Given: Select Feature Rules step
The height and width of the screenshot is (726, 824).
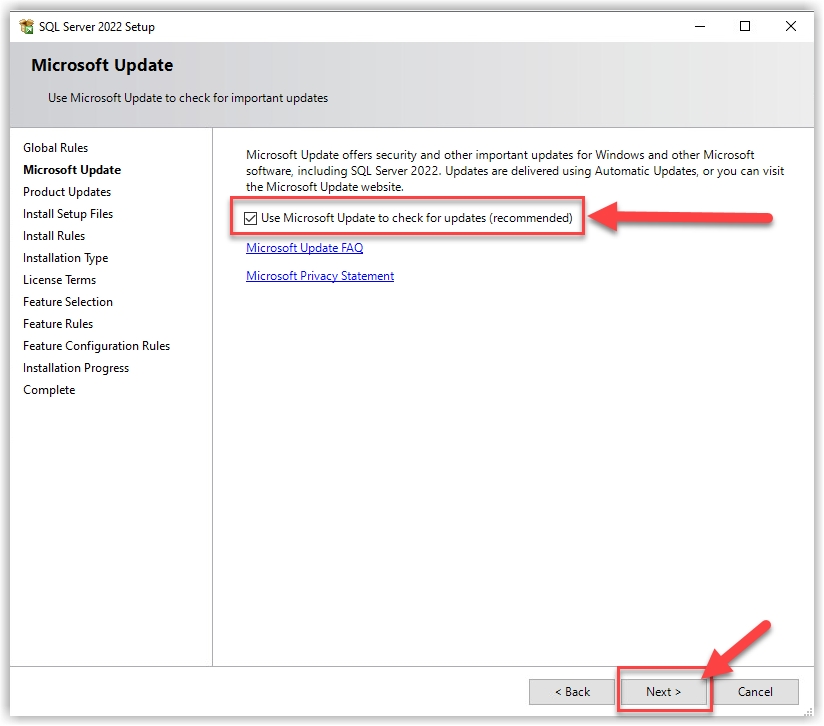Looking at the screenshot, I should tap(58, 324).
